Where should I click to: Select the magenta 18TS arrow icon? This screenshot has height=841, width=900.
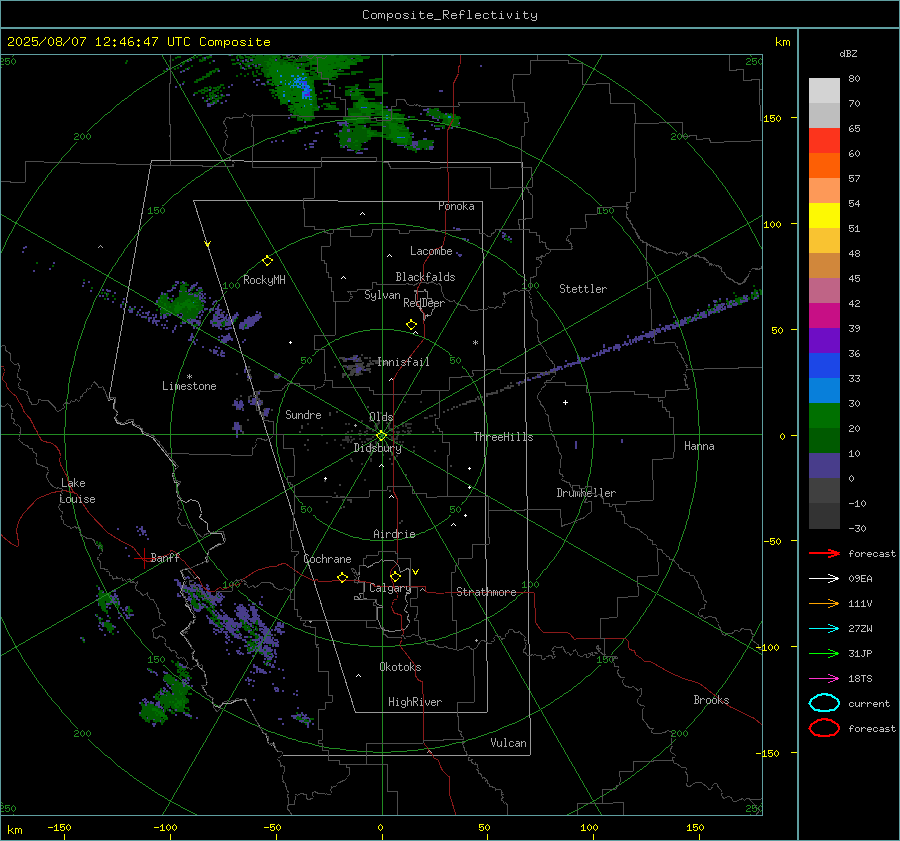coord(824,679)
